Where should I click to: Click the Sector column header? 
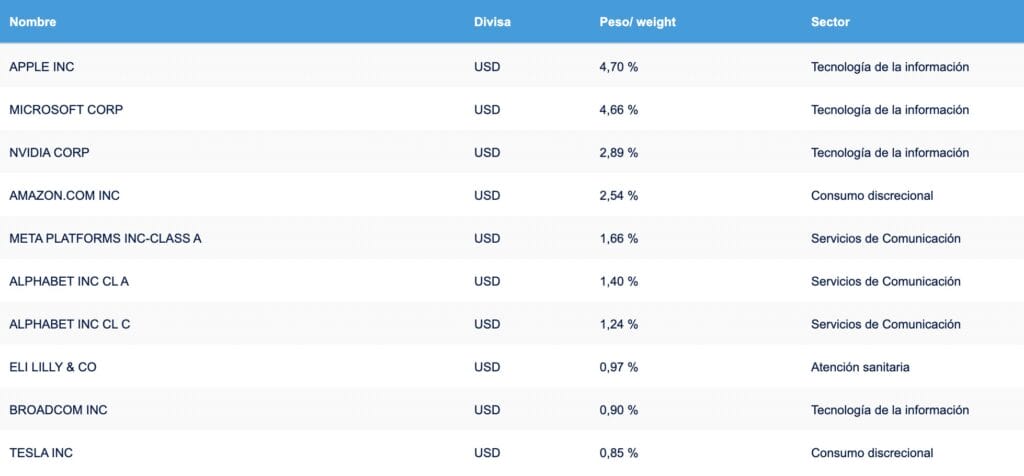[x=830, y=22]
